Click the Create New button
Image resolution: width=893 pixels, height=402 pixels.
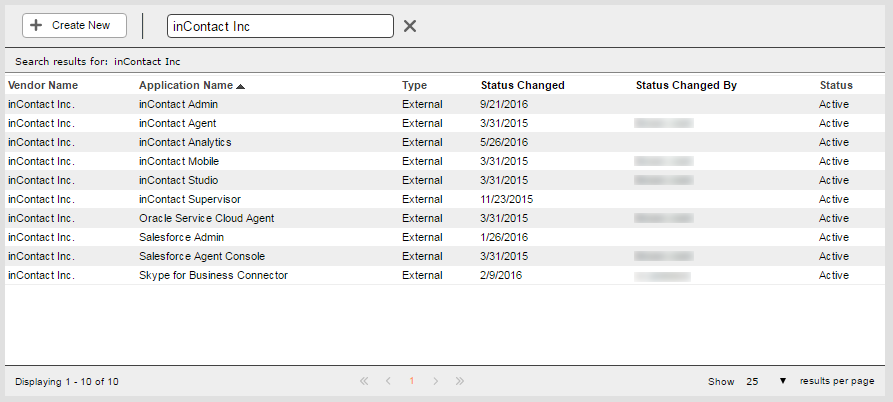pyautogui.click(x=75, y=26)
